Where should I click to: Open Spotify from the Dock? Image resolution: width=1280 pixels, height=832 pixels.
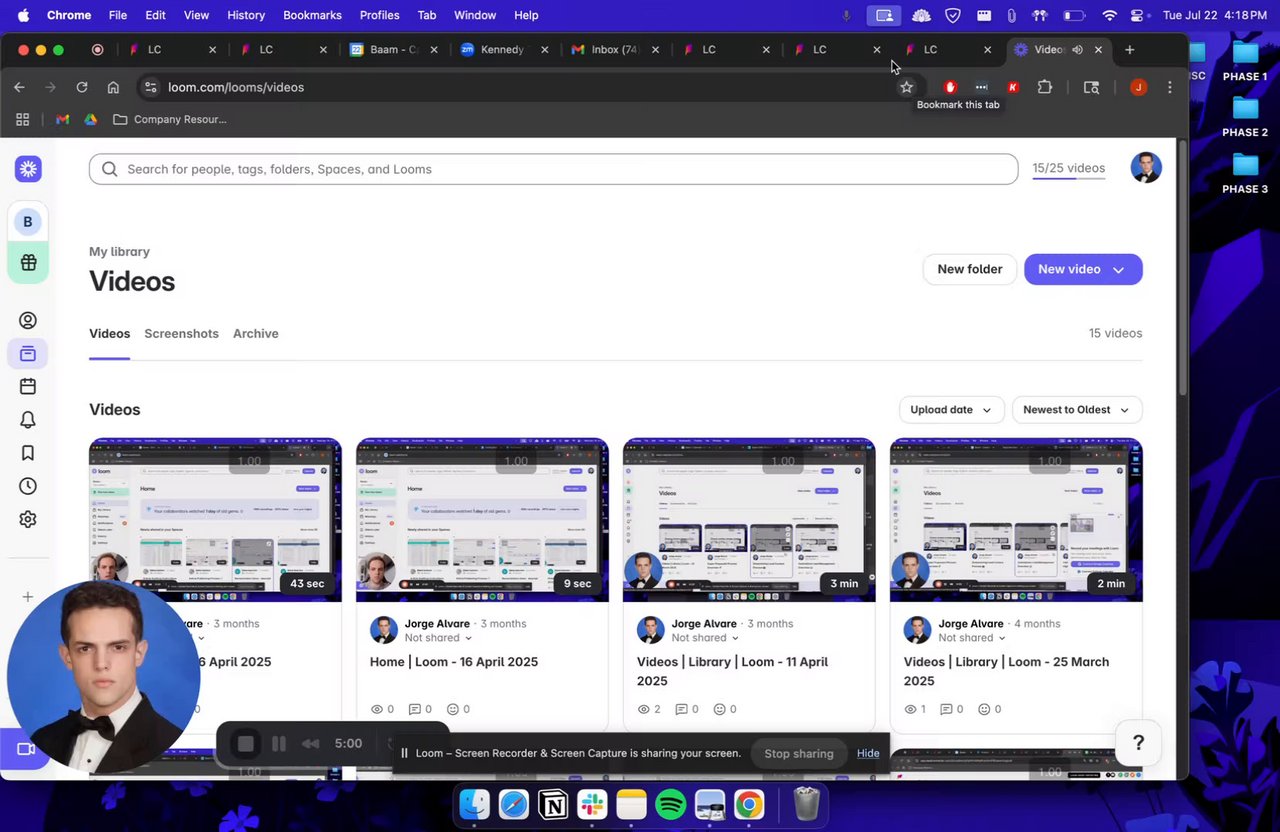point(671,804)
